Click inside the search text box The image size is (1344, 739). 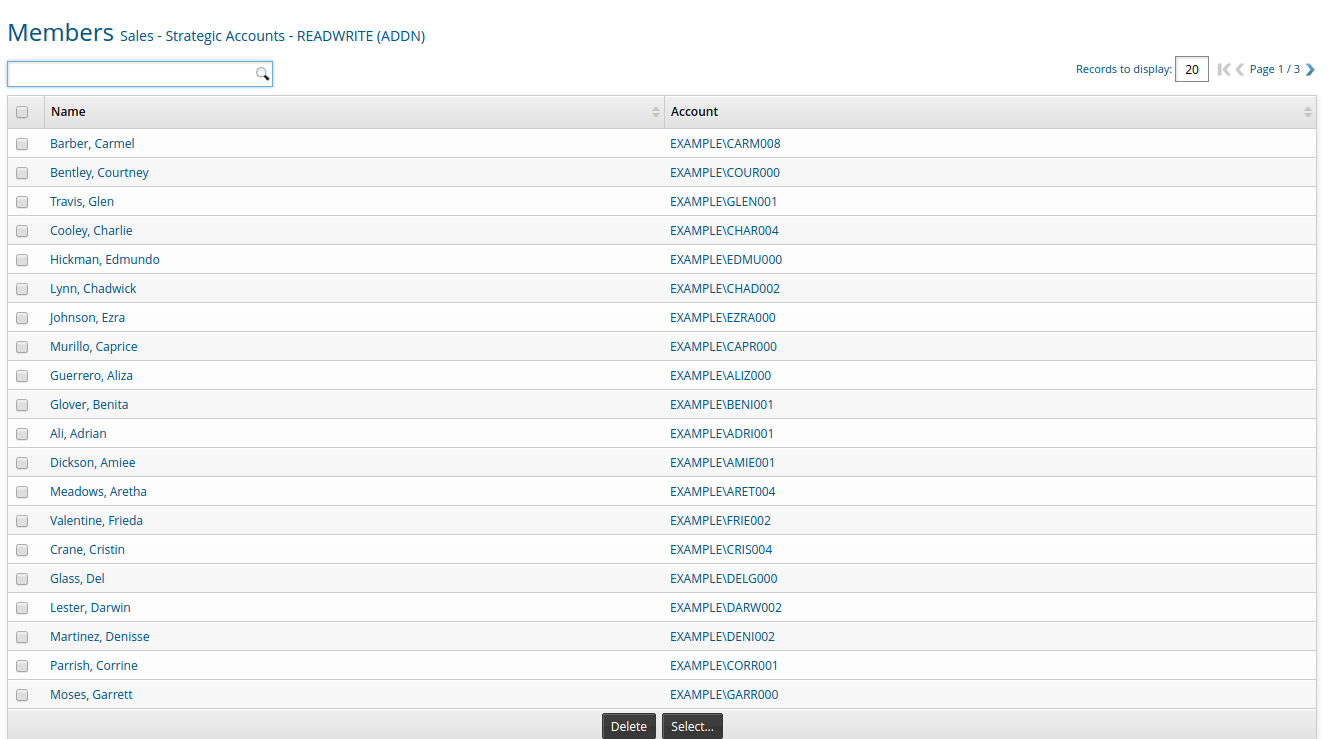(x=130, y=73)
